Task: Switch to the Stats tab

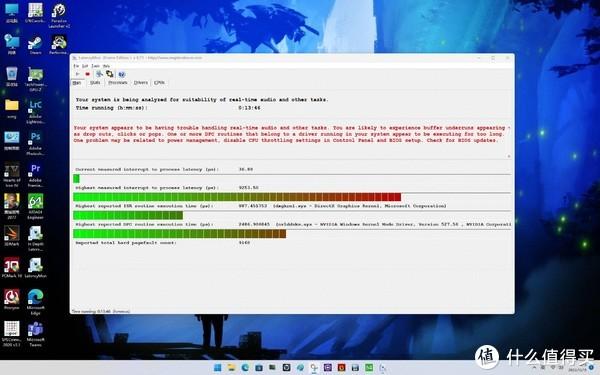Action: pyautogui.click(x=95, y=83)
